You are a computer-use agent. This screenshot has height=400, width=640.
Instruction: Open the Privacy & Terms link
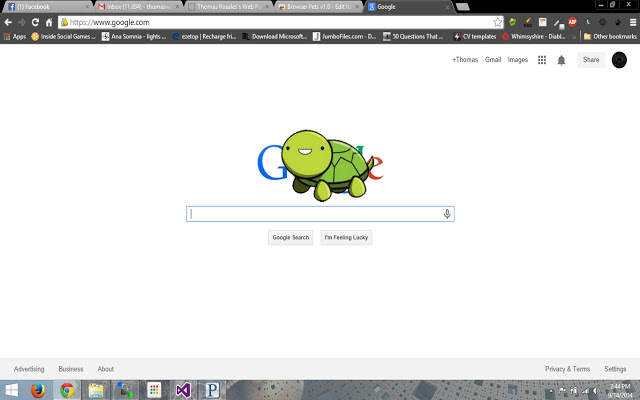tap(567, 369)
